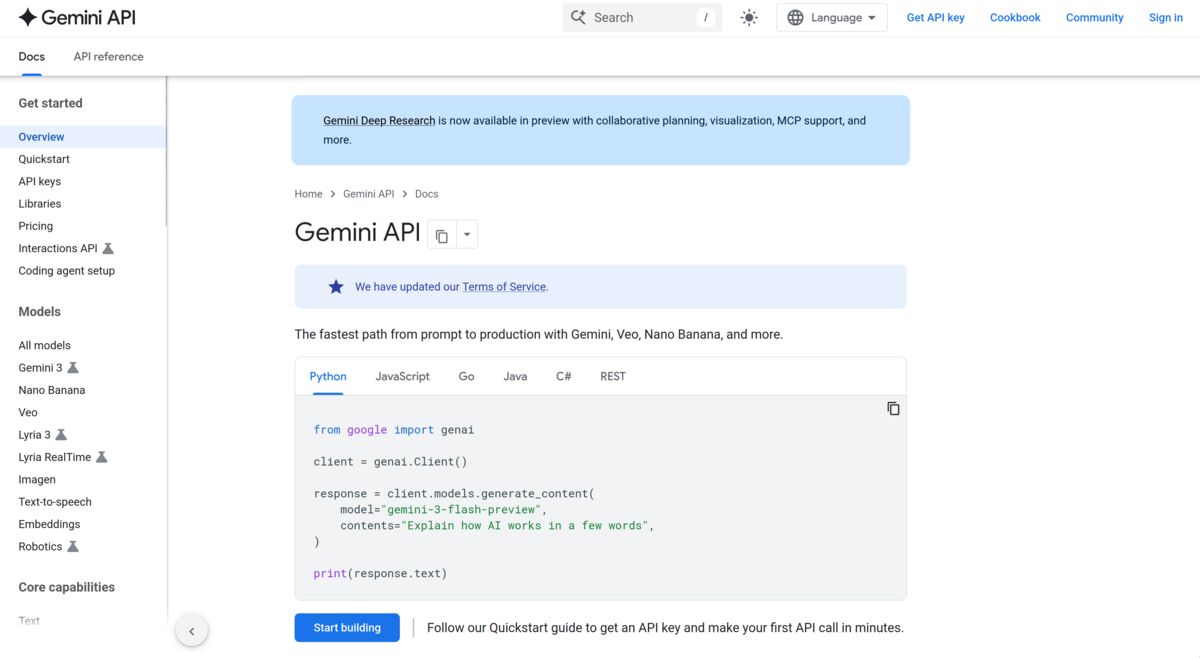Click the beaker icon next to Lyria 3
Image resolution: width=1200 pixels, height=658 pixels.
click(61, 435)
